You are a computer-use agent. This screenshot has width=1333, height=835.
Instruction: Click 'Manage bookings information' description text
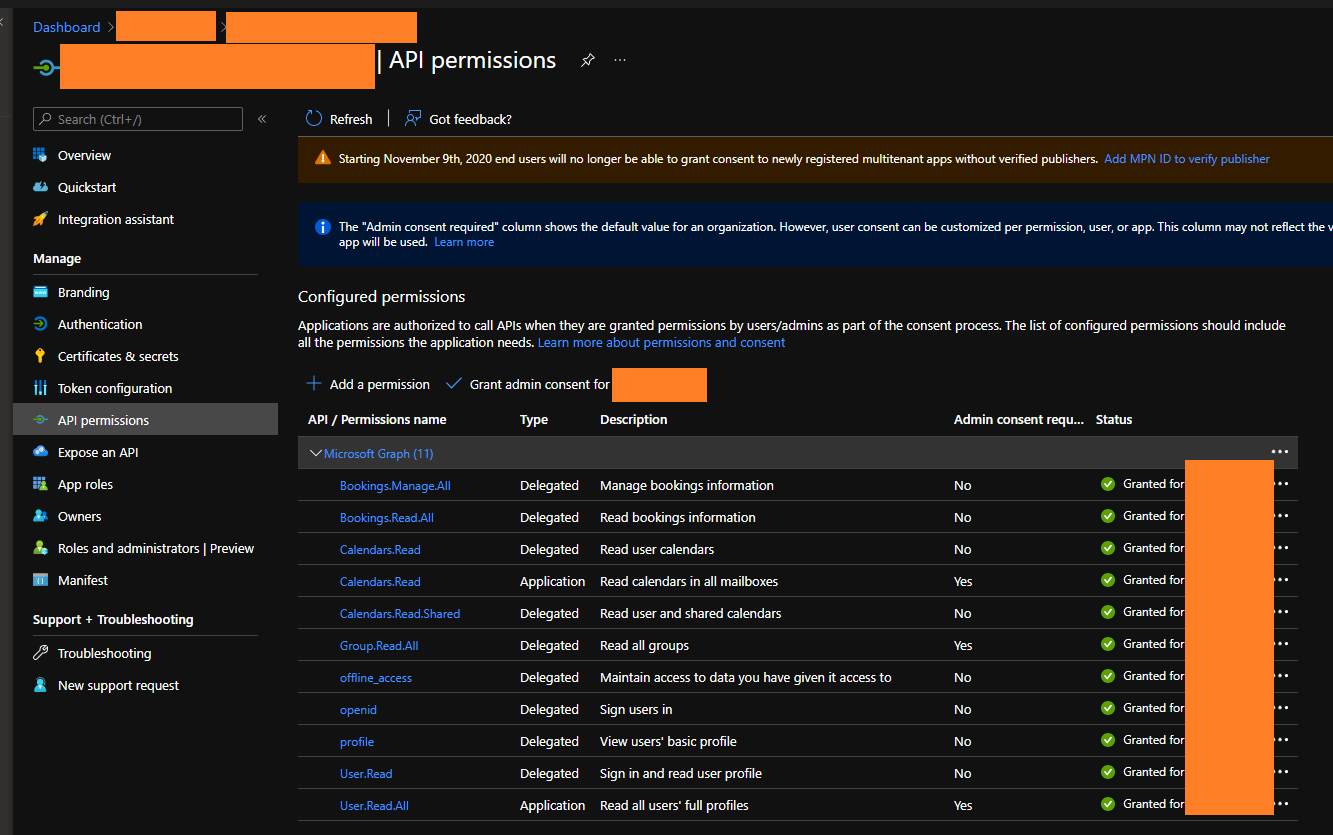click(x=687, y=485)
